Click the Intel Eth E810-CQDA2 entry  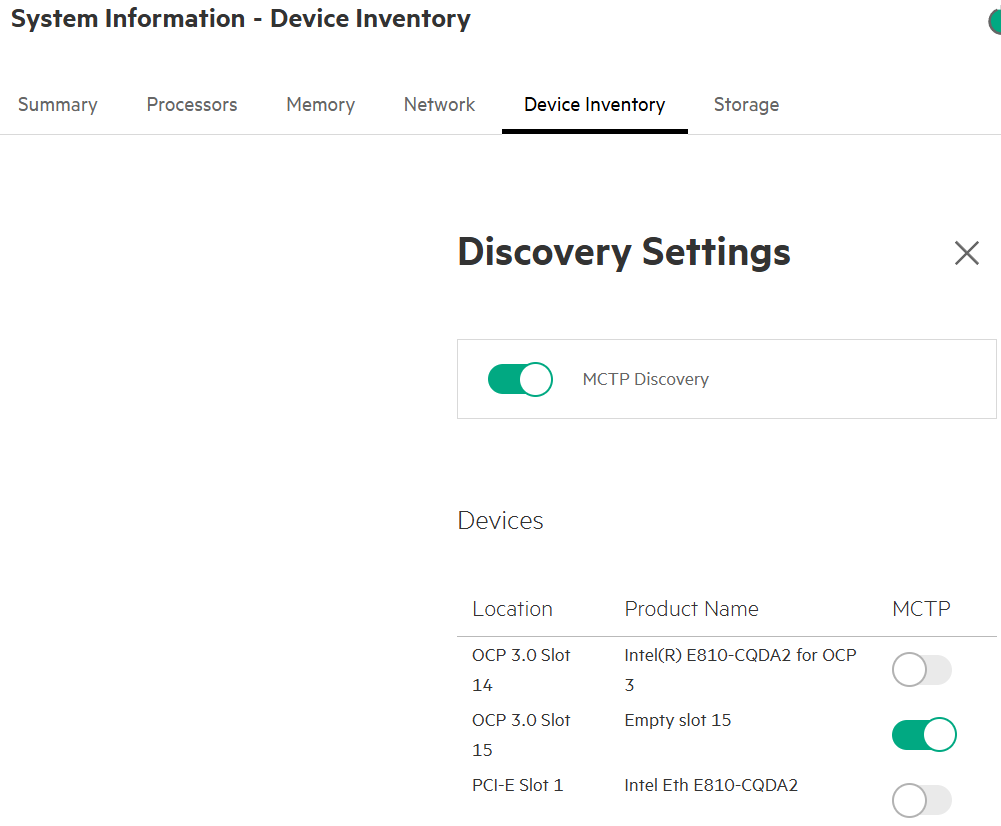[x=710, y=785]
